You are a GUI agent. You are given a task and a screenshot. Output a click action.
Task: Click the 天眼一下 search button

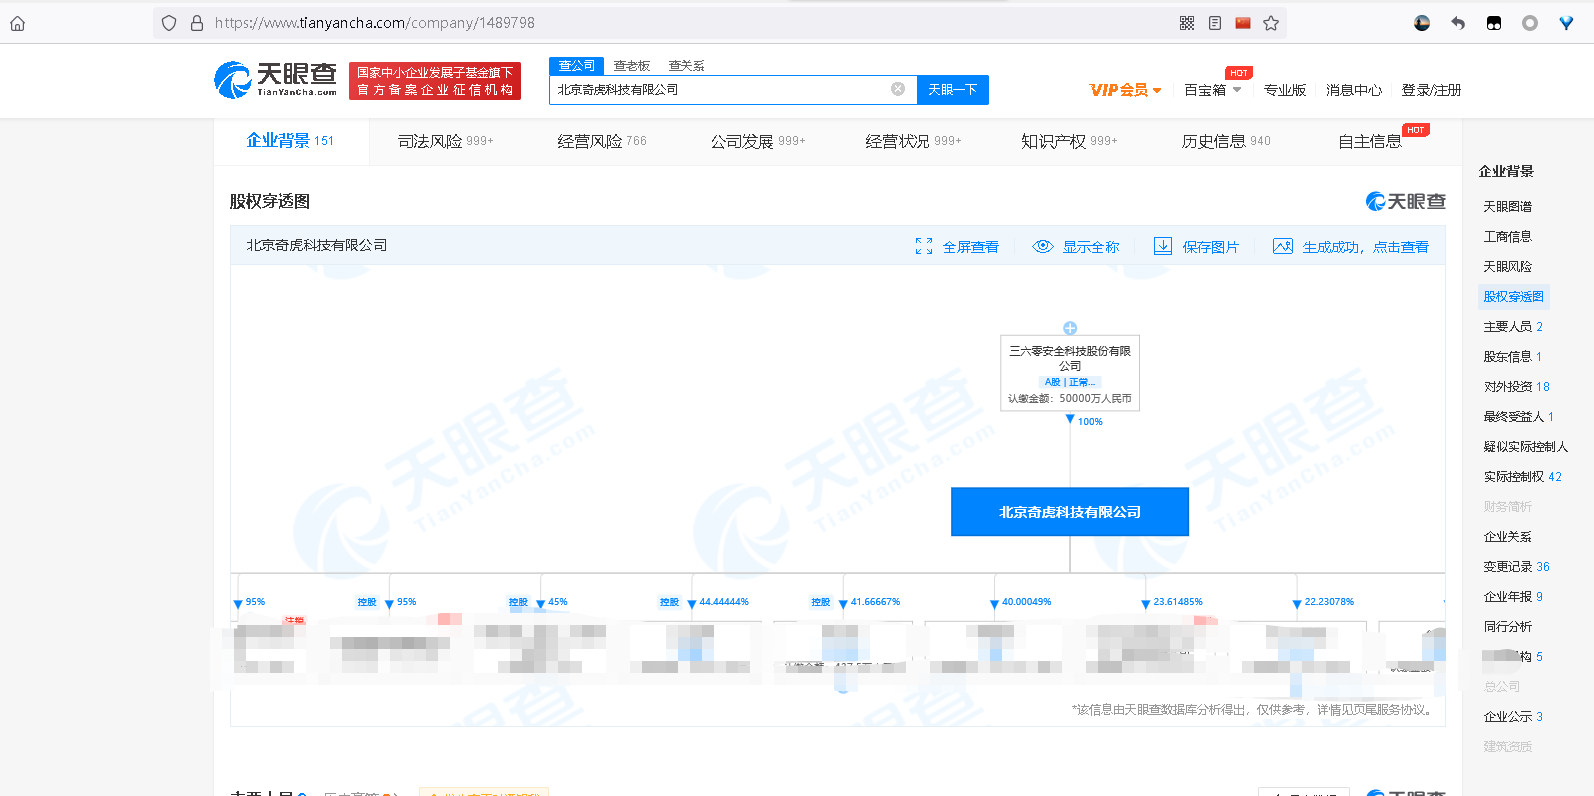(953, 90)
